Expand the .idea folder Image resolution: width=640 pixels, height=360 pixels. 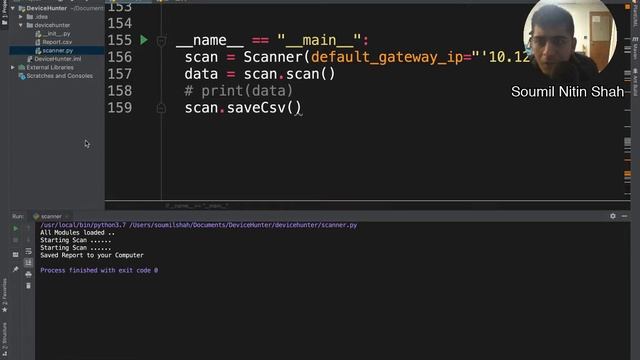coord(20,17)
